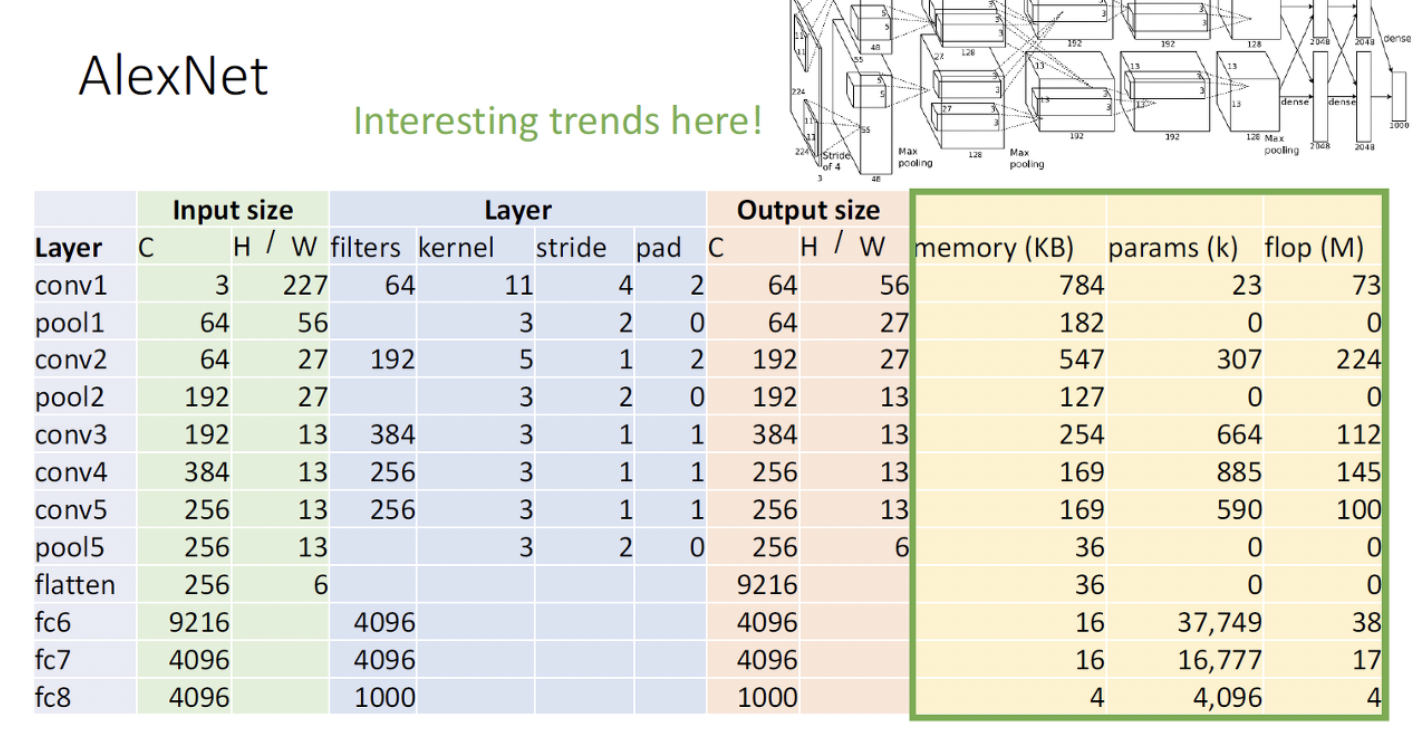Viewport: 1420px width, 742px height.
Task: Click the AlexNet slide title
Action: 173,75
